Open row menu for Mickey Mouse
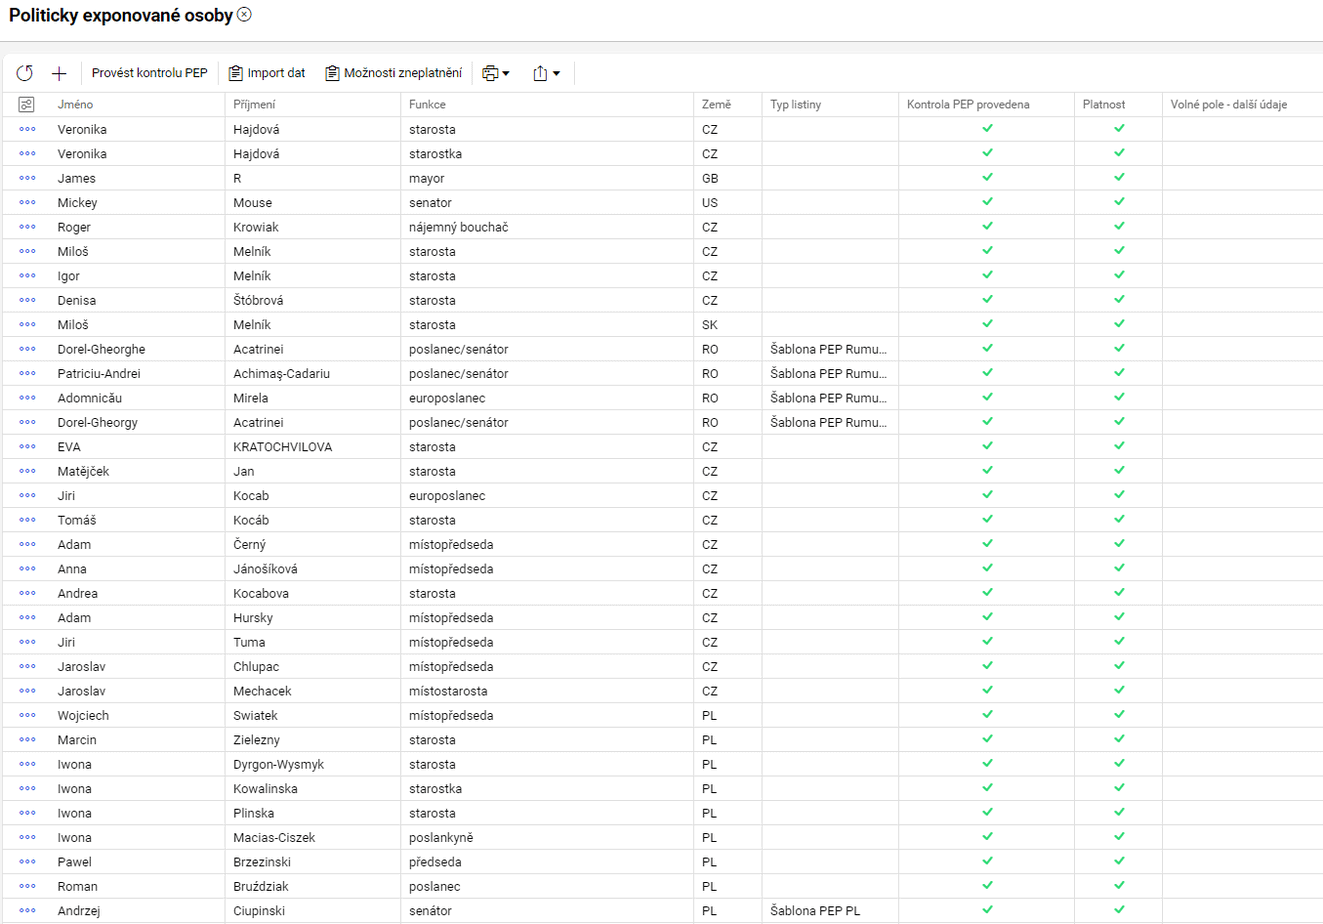This screenshot has height=924, width=1323. 27,202
